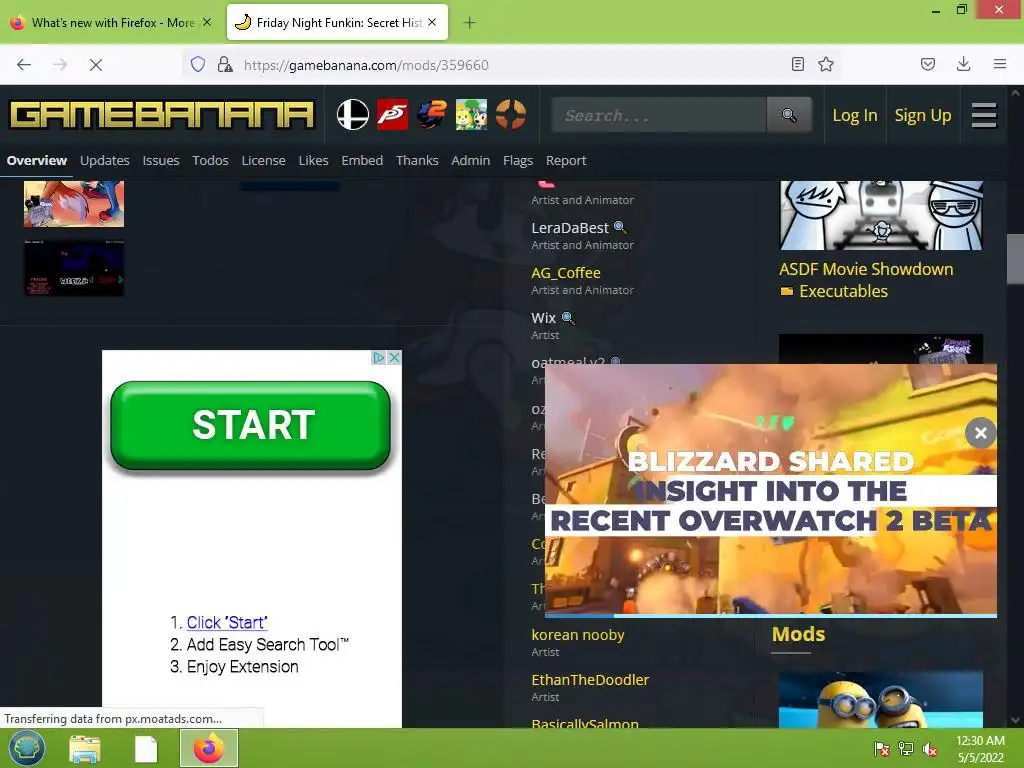Click the GameBanana logo
The width and height of the screenshot is (1024, 768).
point(161,115)
